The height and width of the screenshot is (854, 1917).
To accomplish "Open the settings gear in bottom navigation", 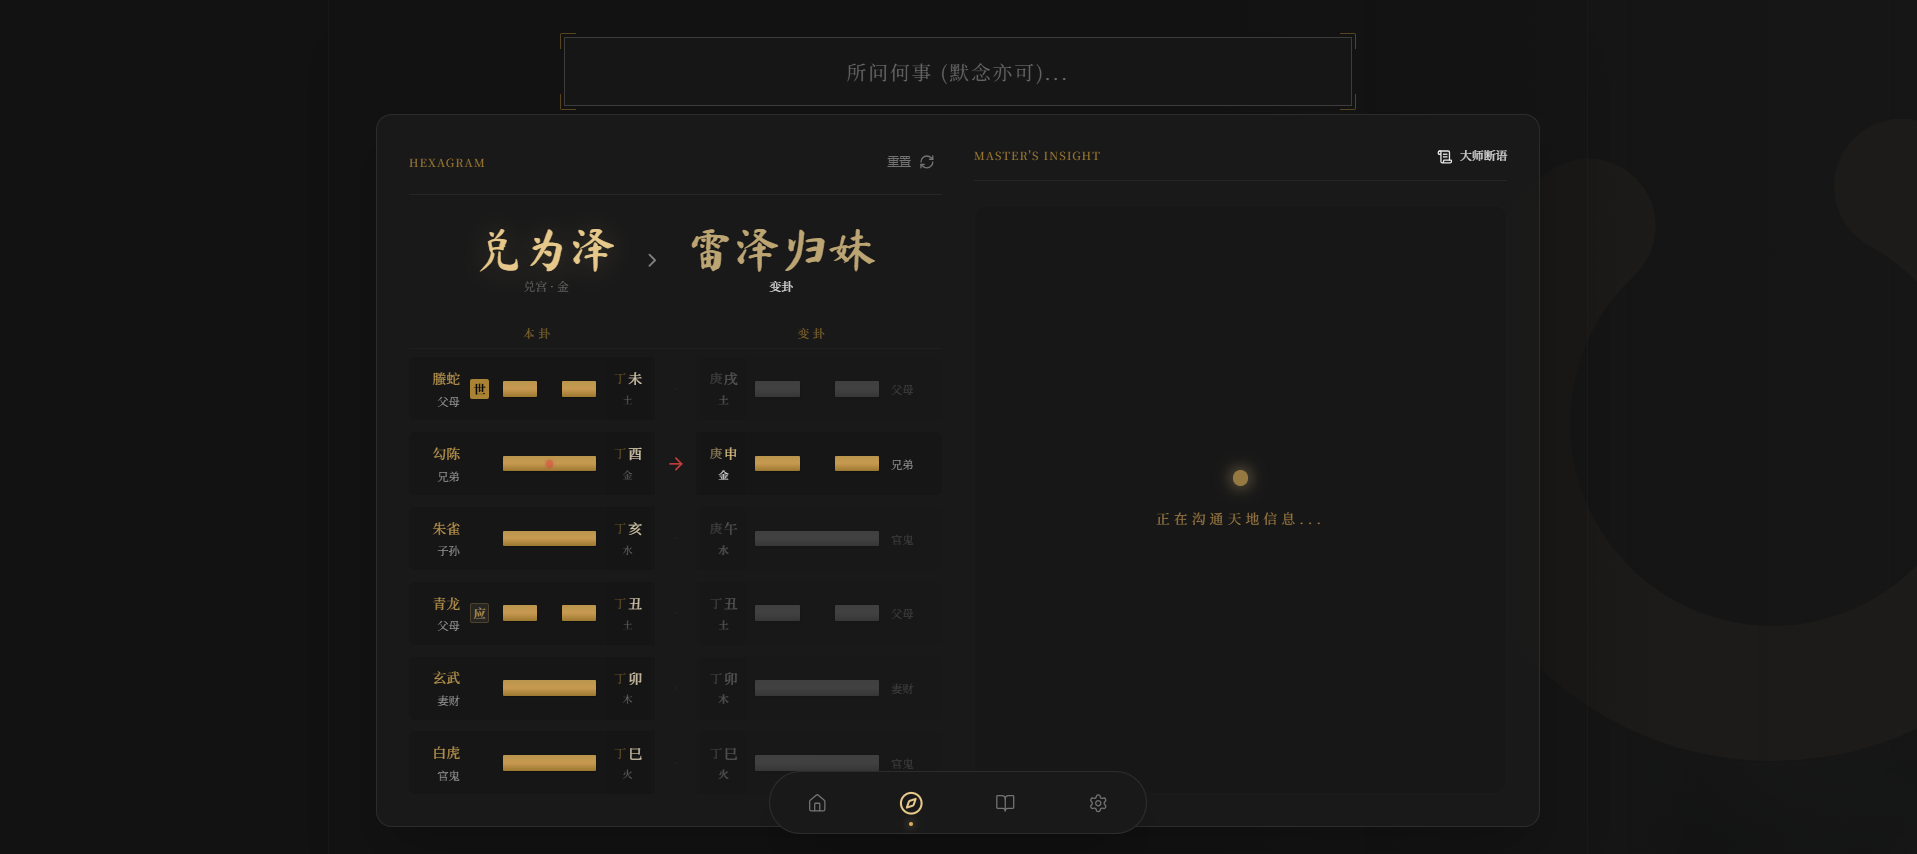I will coord(1098,803).
